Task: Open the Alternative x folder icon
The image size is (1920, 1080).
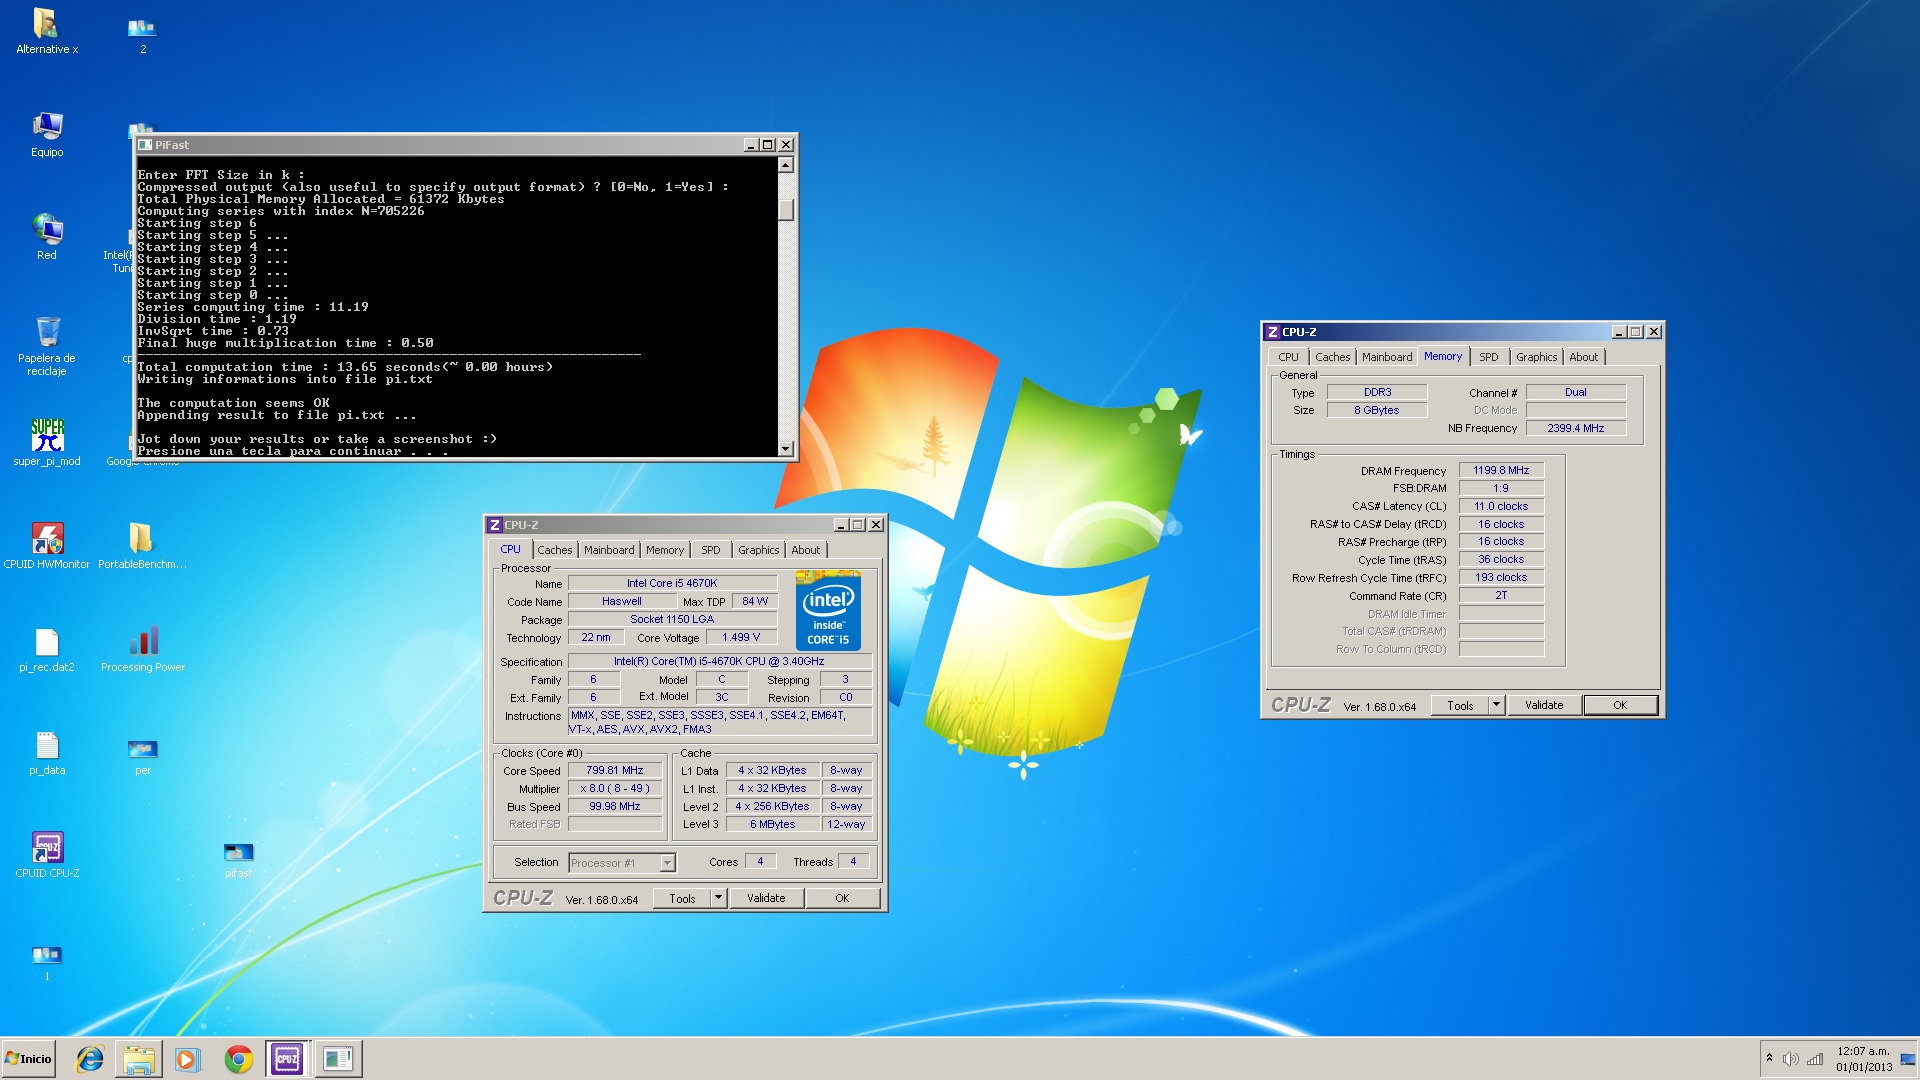Action: click(46, 31)
